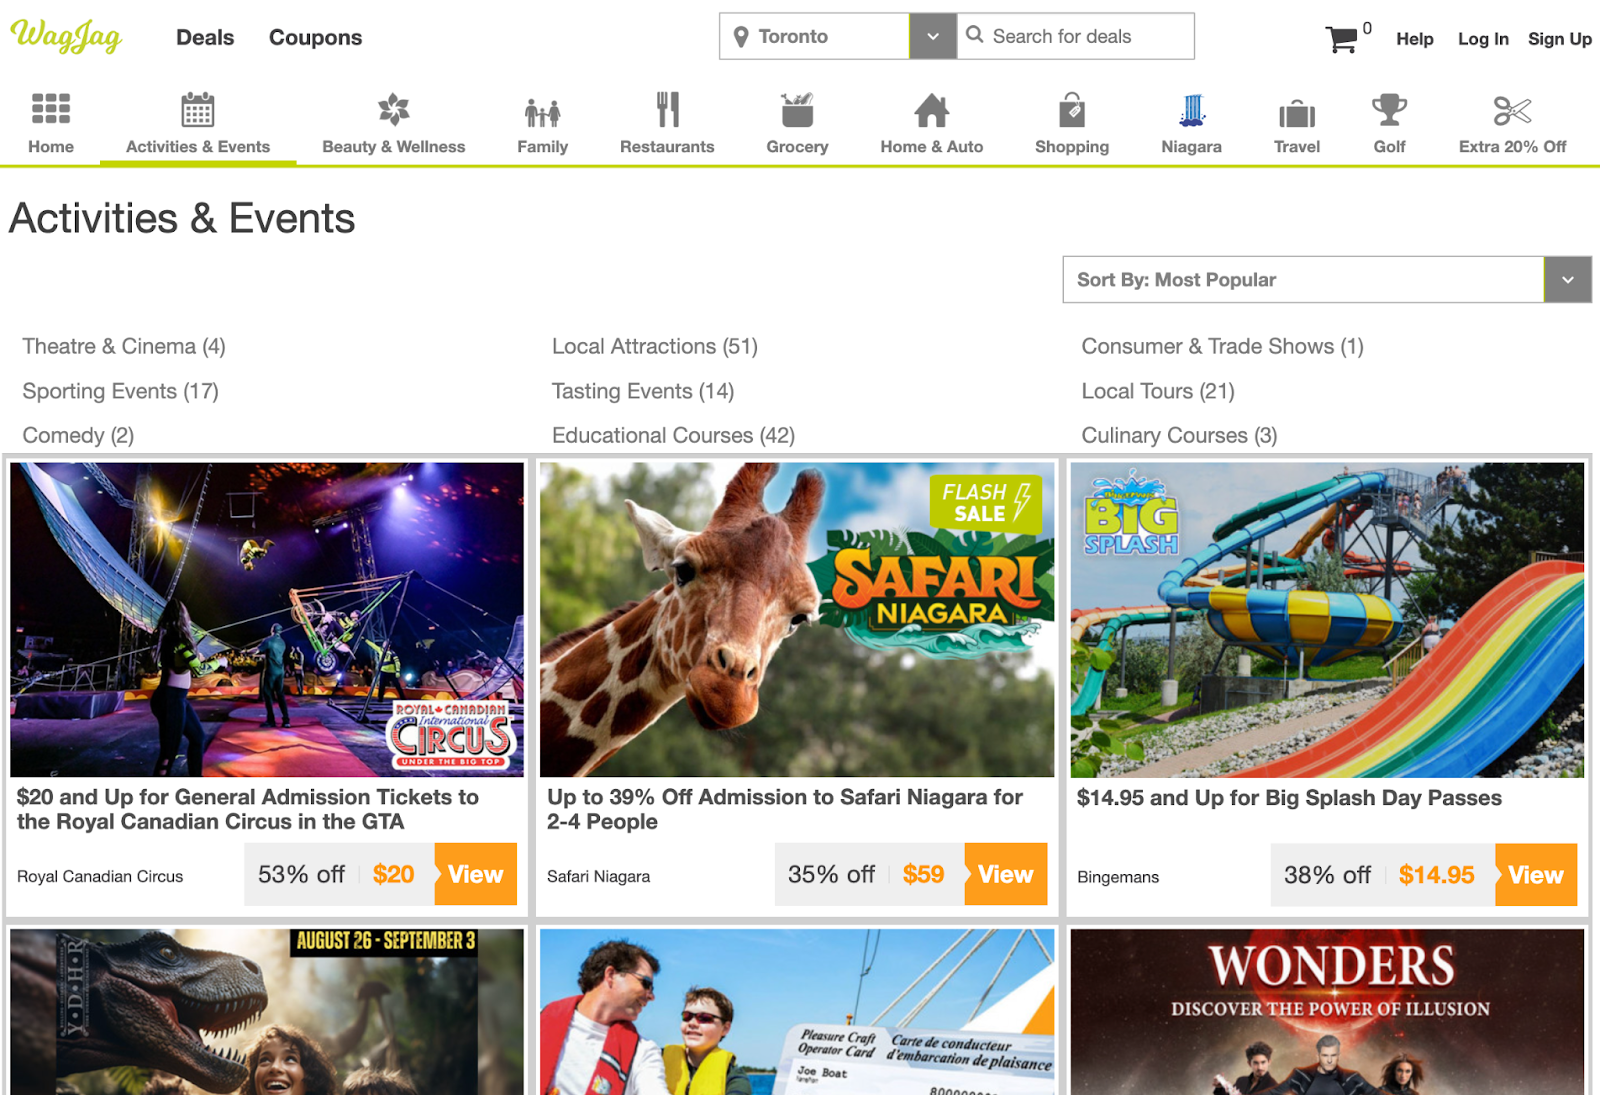The image size is (1600, 1095).
Task: Click the Activities & Events page heading
Action: pos(182,218)
